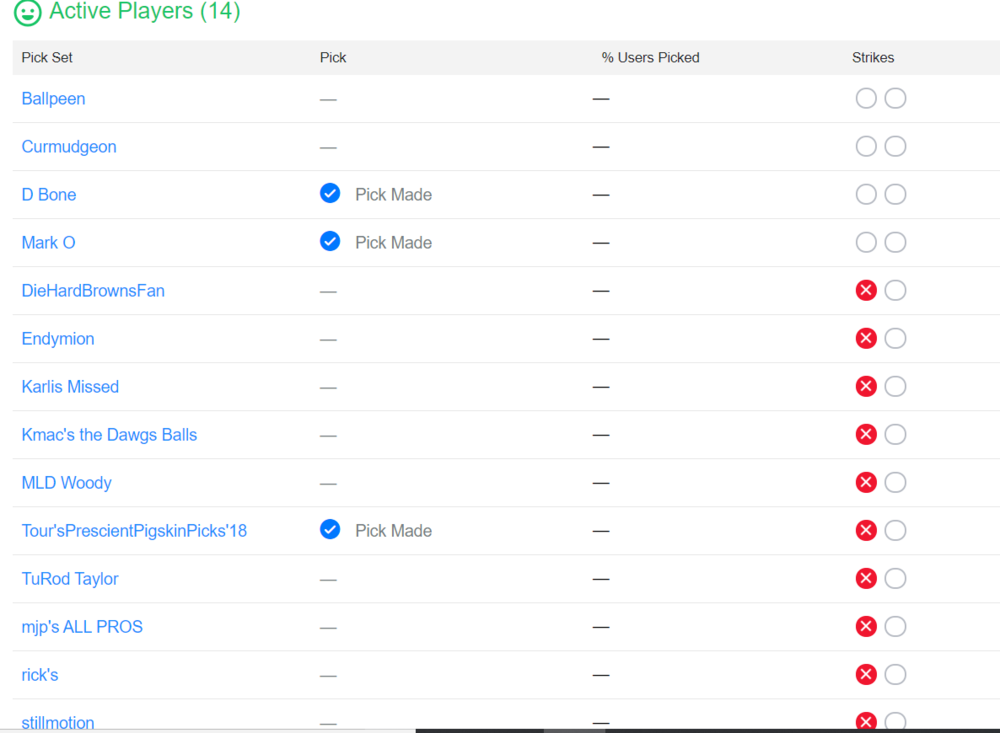The width and height of the screenshot is (1000, 733).
Task: Click the horizontal scrollbar at the bottom
Action: pyautogui.click(x=500, y=730)
